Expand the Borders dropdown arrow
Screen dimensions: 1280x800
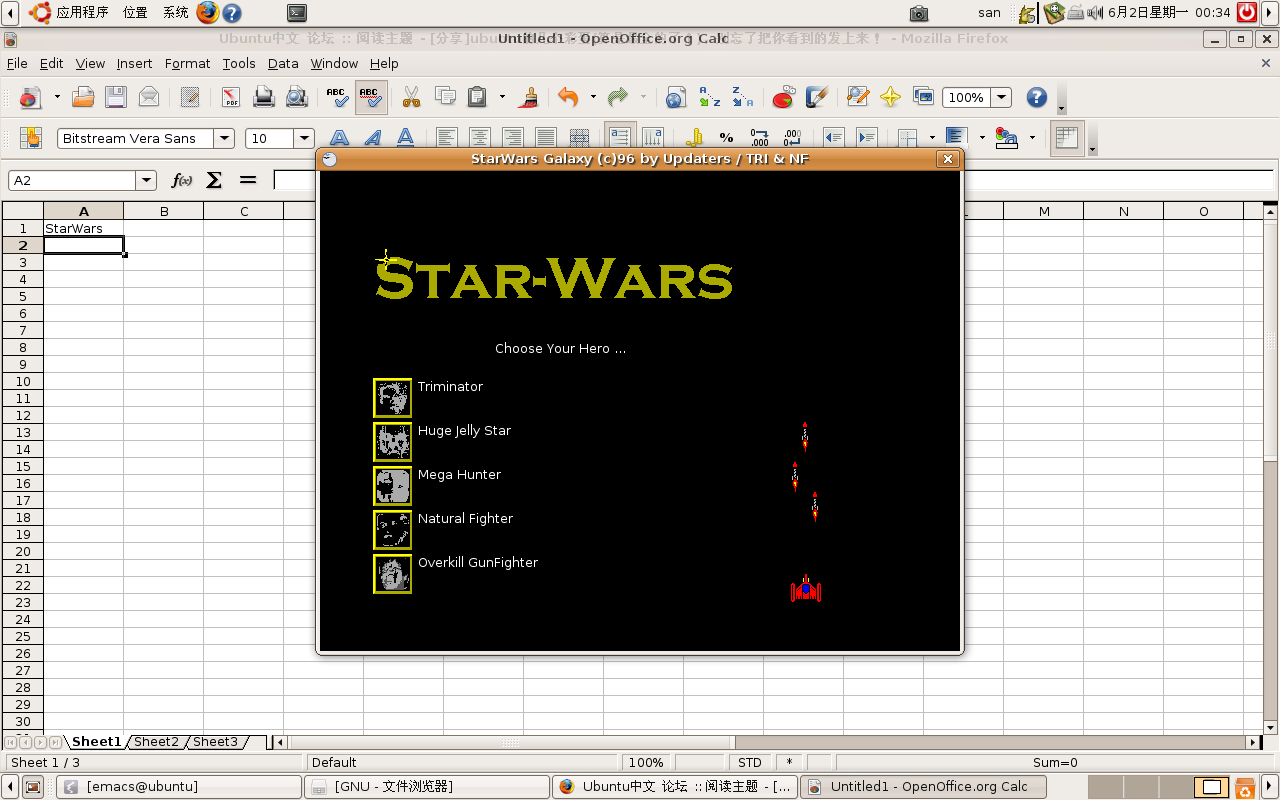tap(932, 138)
